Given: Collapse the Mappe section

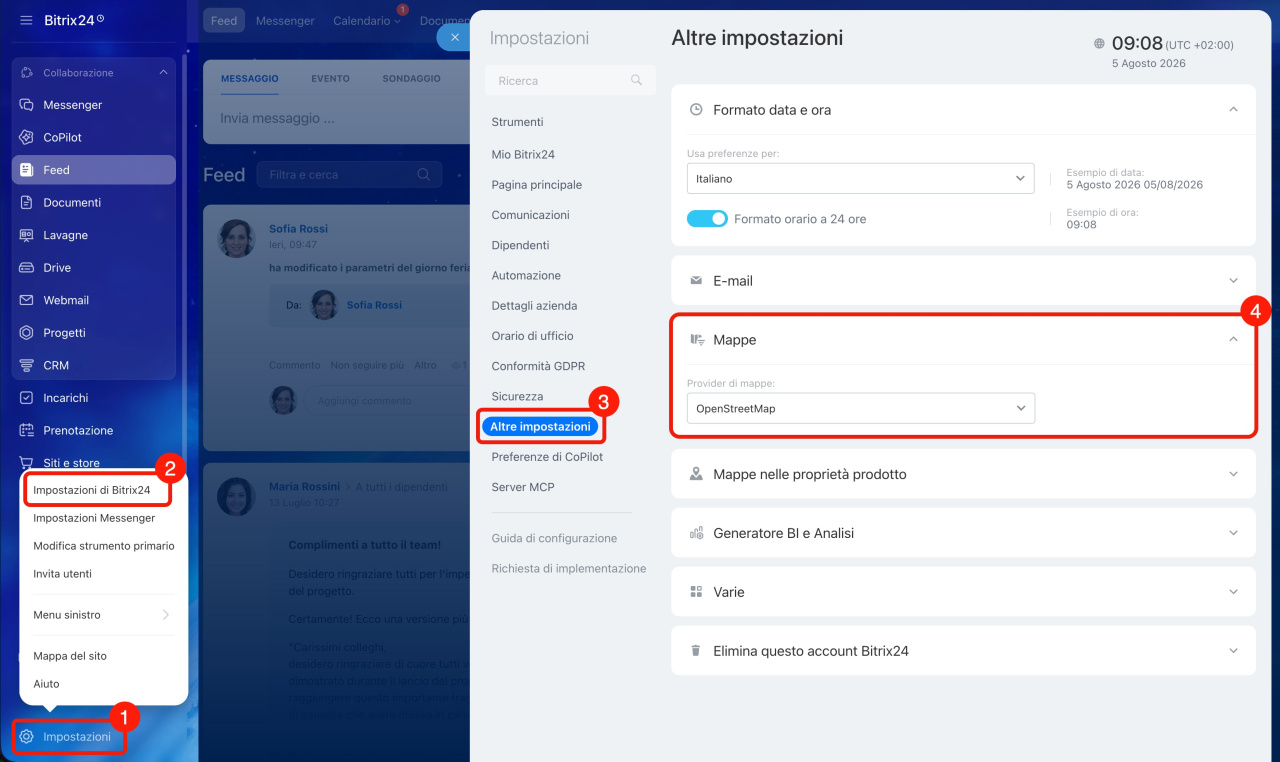Looking at the screenshot, I should coord(1233,340).
